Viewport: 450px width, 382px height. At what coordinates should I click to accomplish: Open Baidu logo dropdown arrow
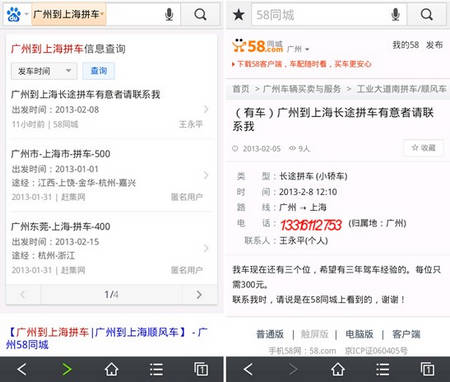click(26, 14)
